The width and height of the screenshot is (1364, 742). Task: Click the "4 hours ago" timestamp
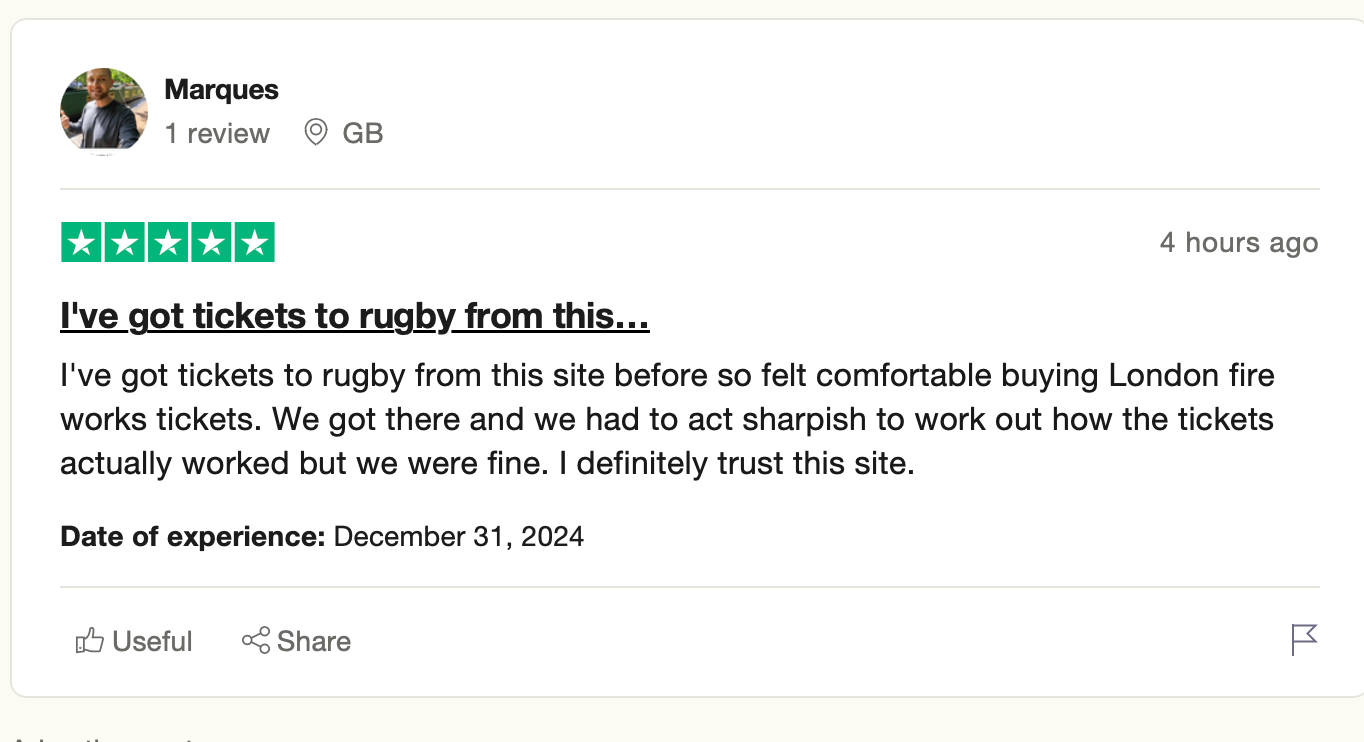pos(1238,243)
